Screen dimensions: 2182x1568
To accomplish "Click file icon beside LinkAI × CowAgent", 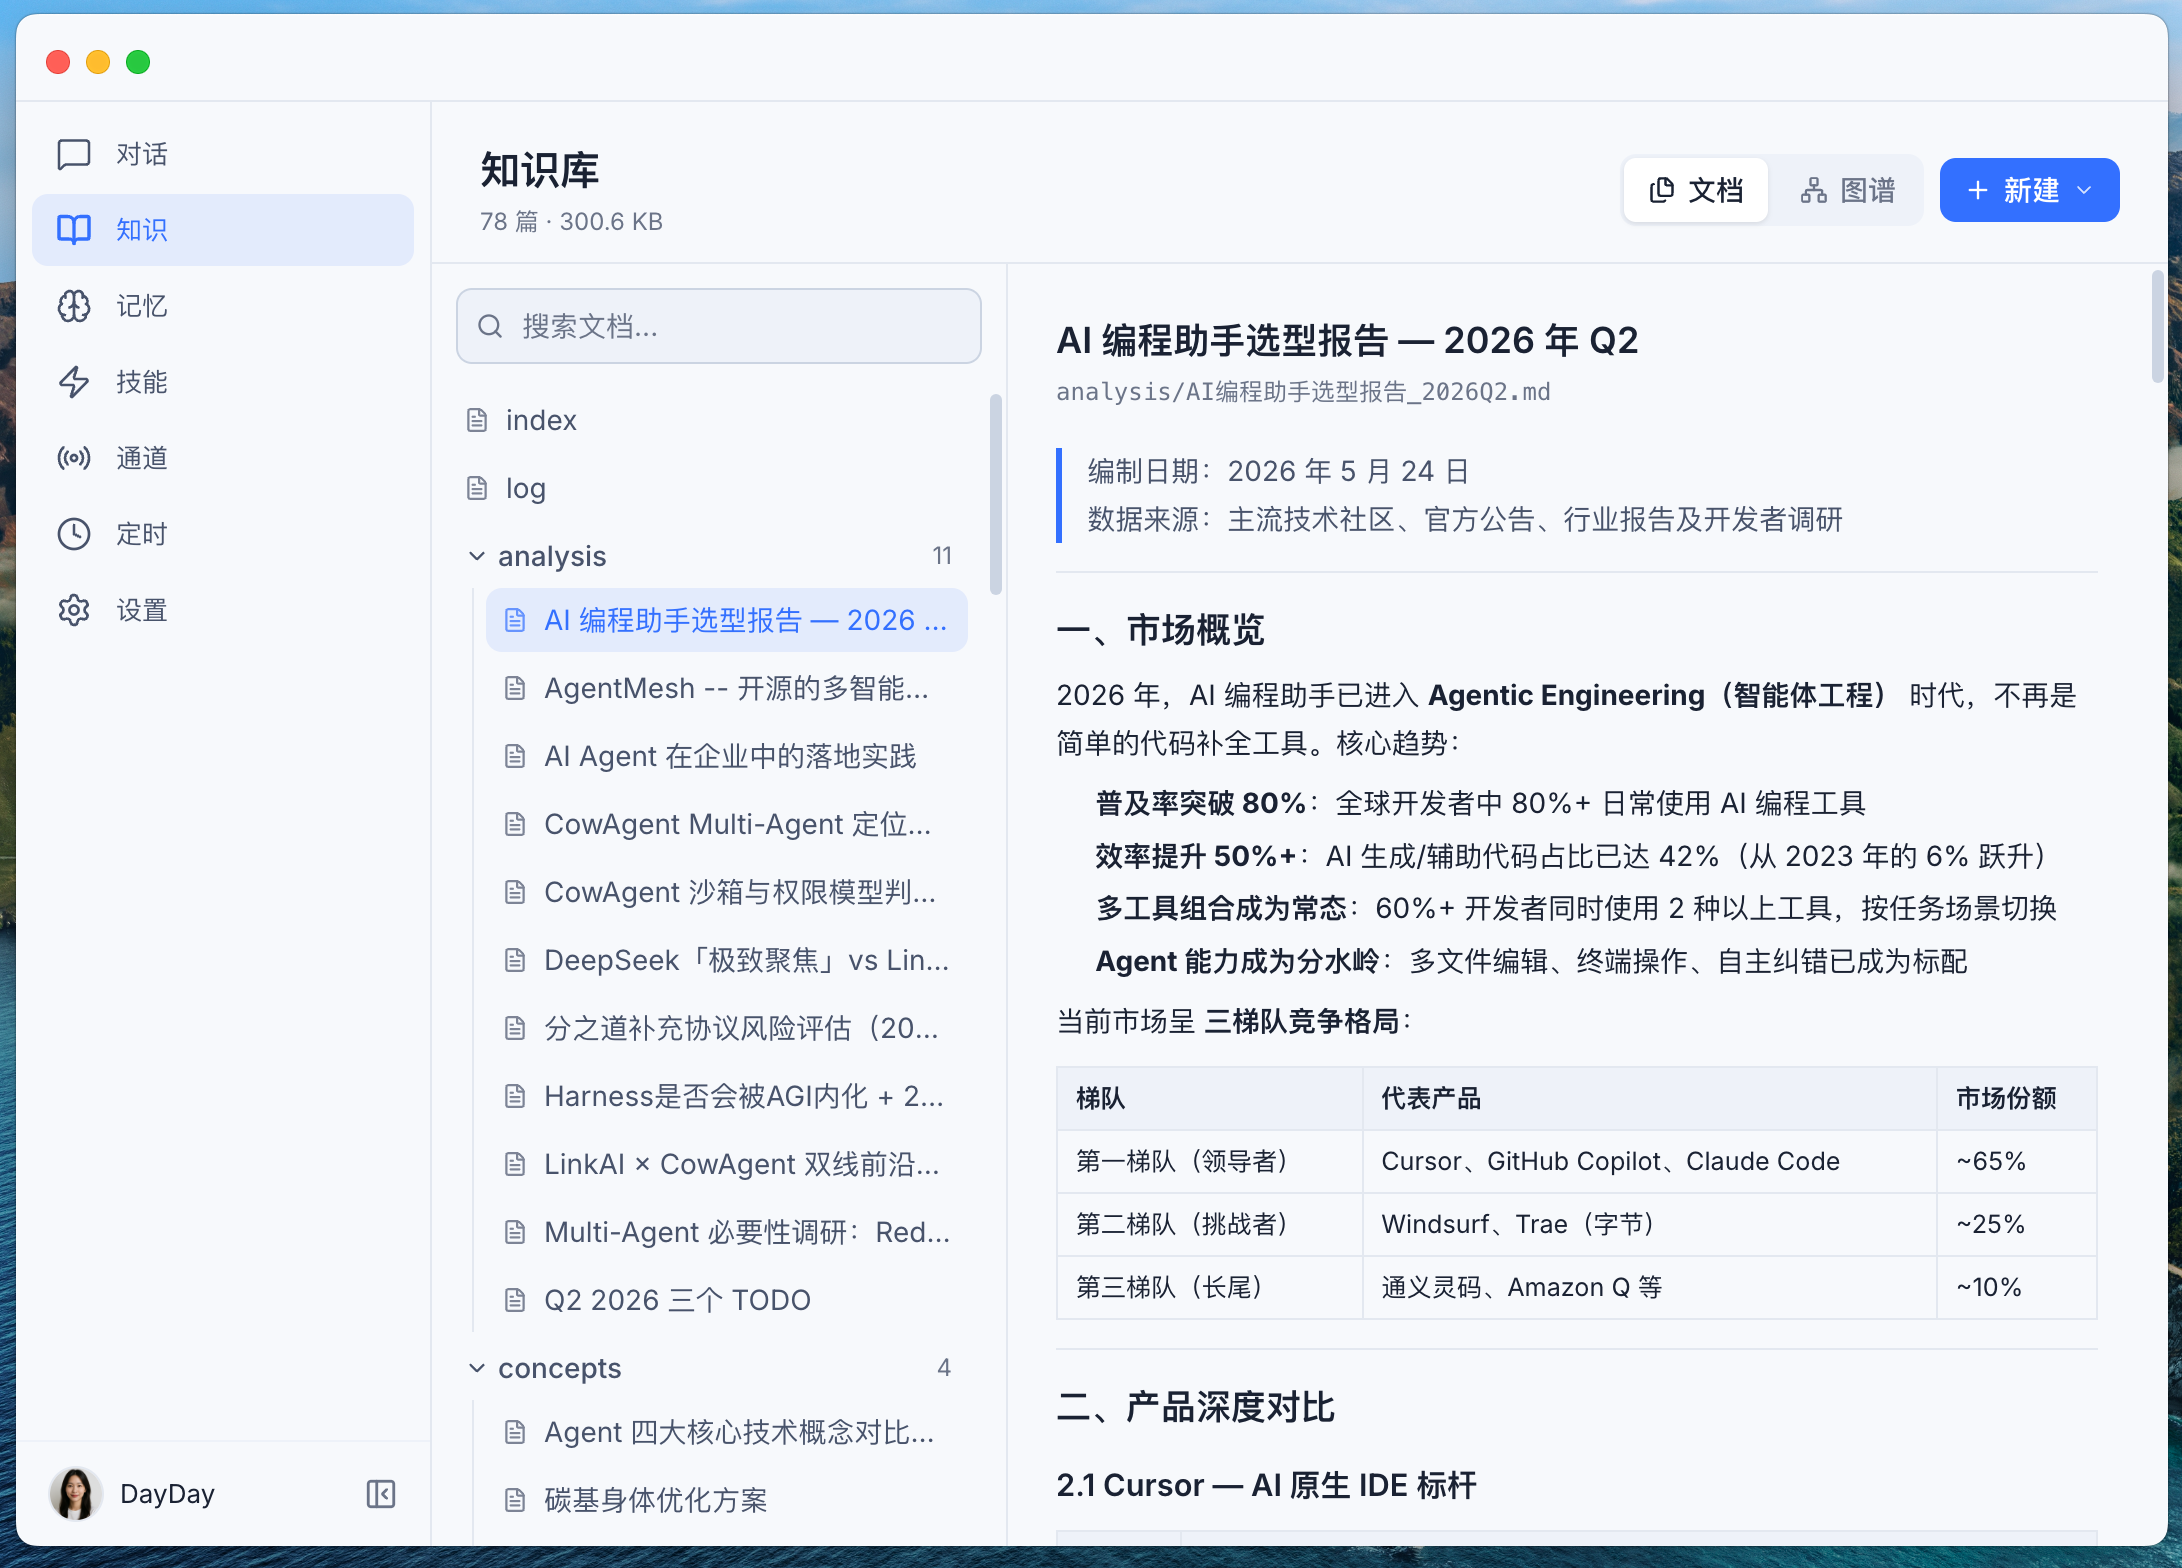I will tap(515, 1164).
